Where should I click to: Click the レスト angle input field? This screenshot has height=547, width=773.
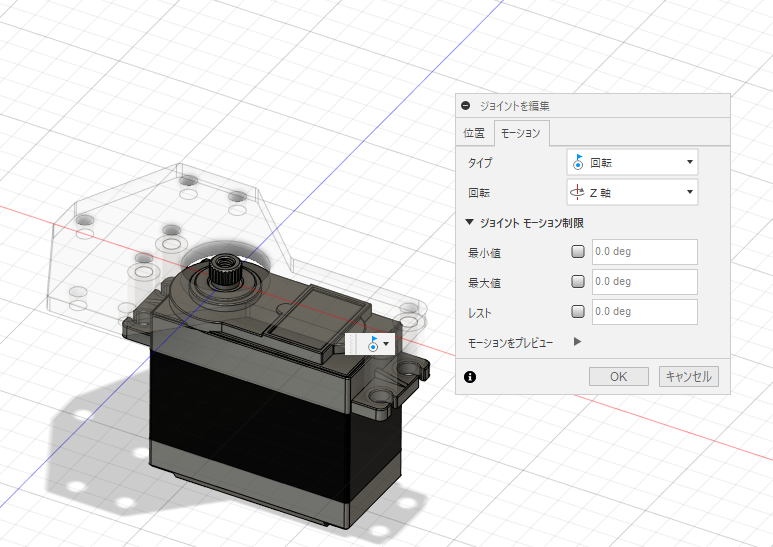pyautogui.click(x=645, y=312)
